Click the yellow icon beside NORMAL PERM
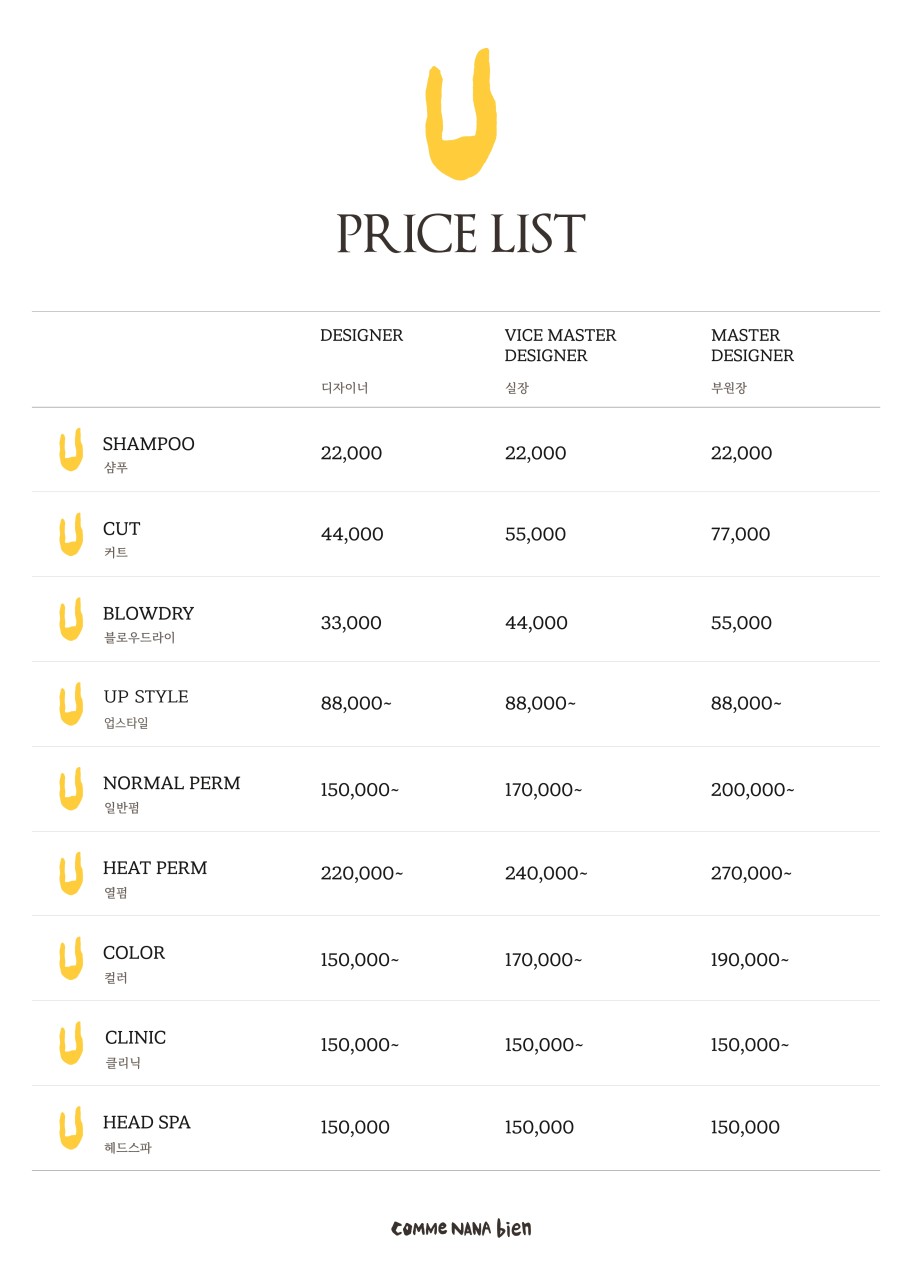905x1280 pixels. (69, 789)
